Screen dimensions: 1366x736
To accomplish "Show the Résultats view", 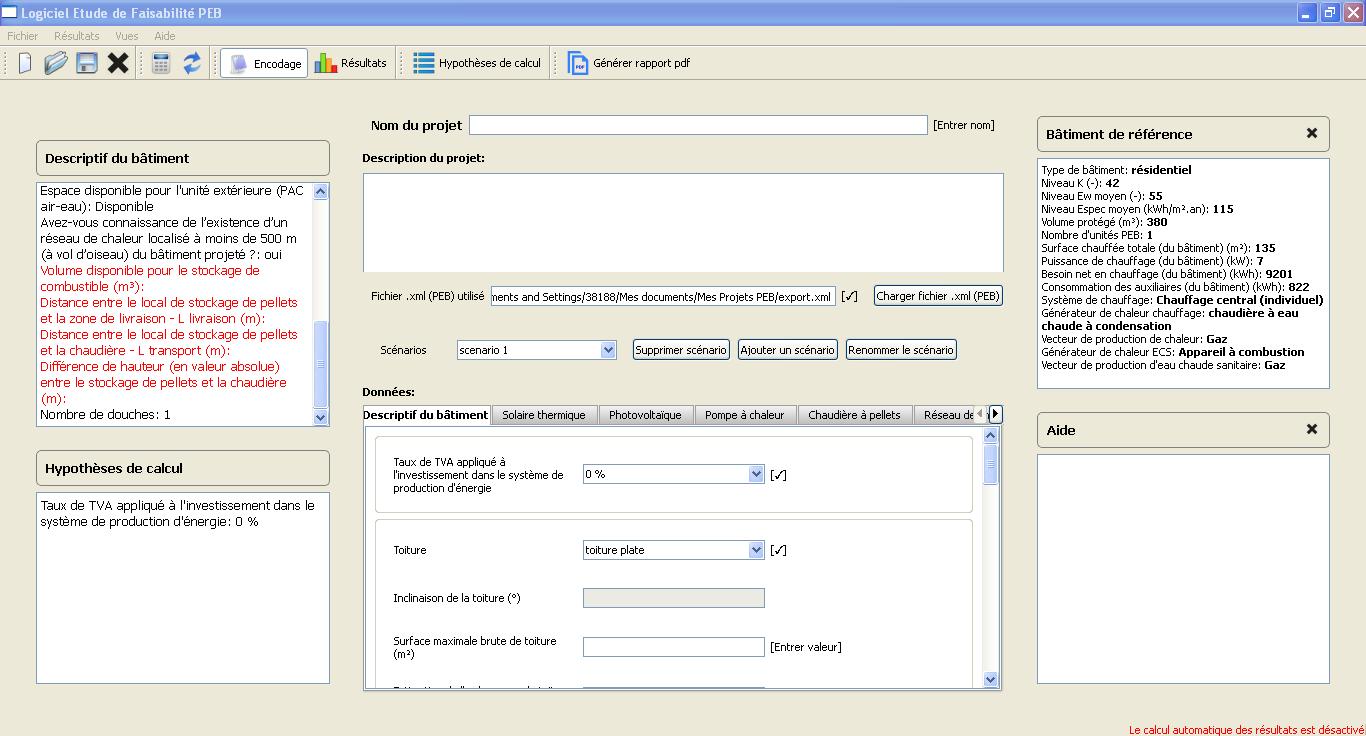I will click(350, 63).
